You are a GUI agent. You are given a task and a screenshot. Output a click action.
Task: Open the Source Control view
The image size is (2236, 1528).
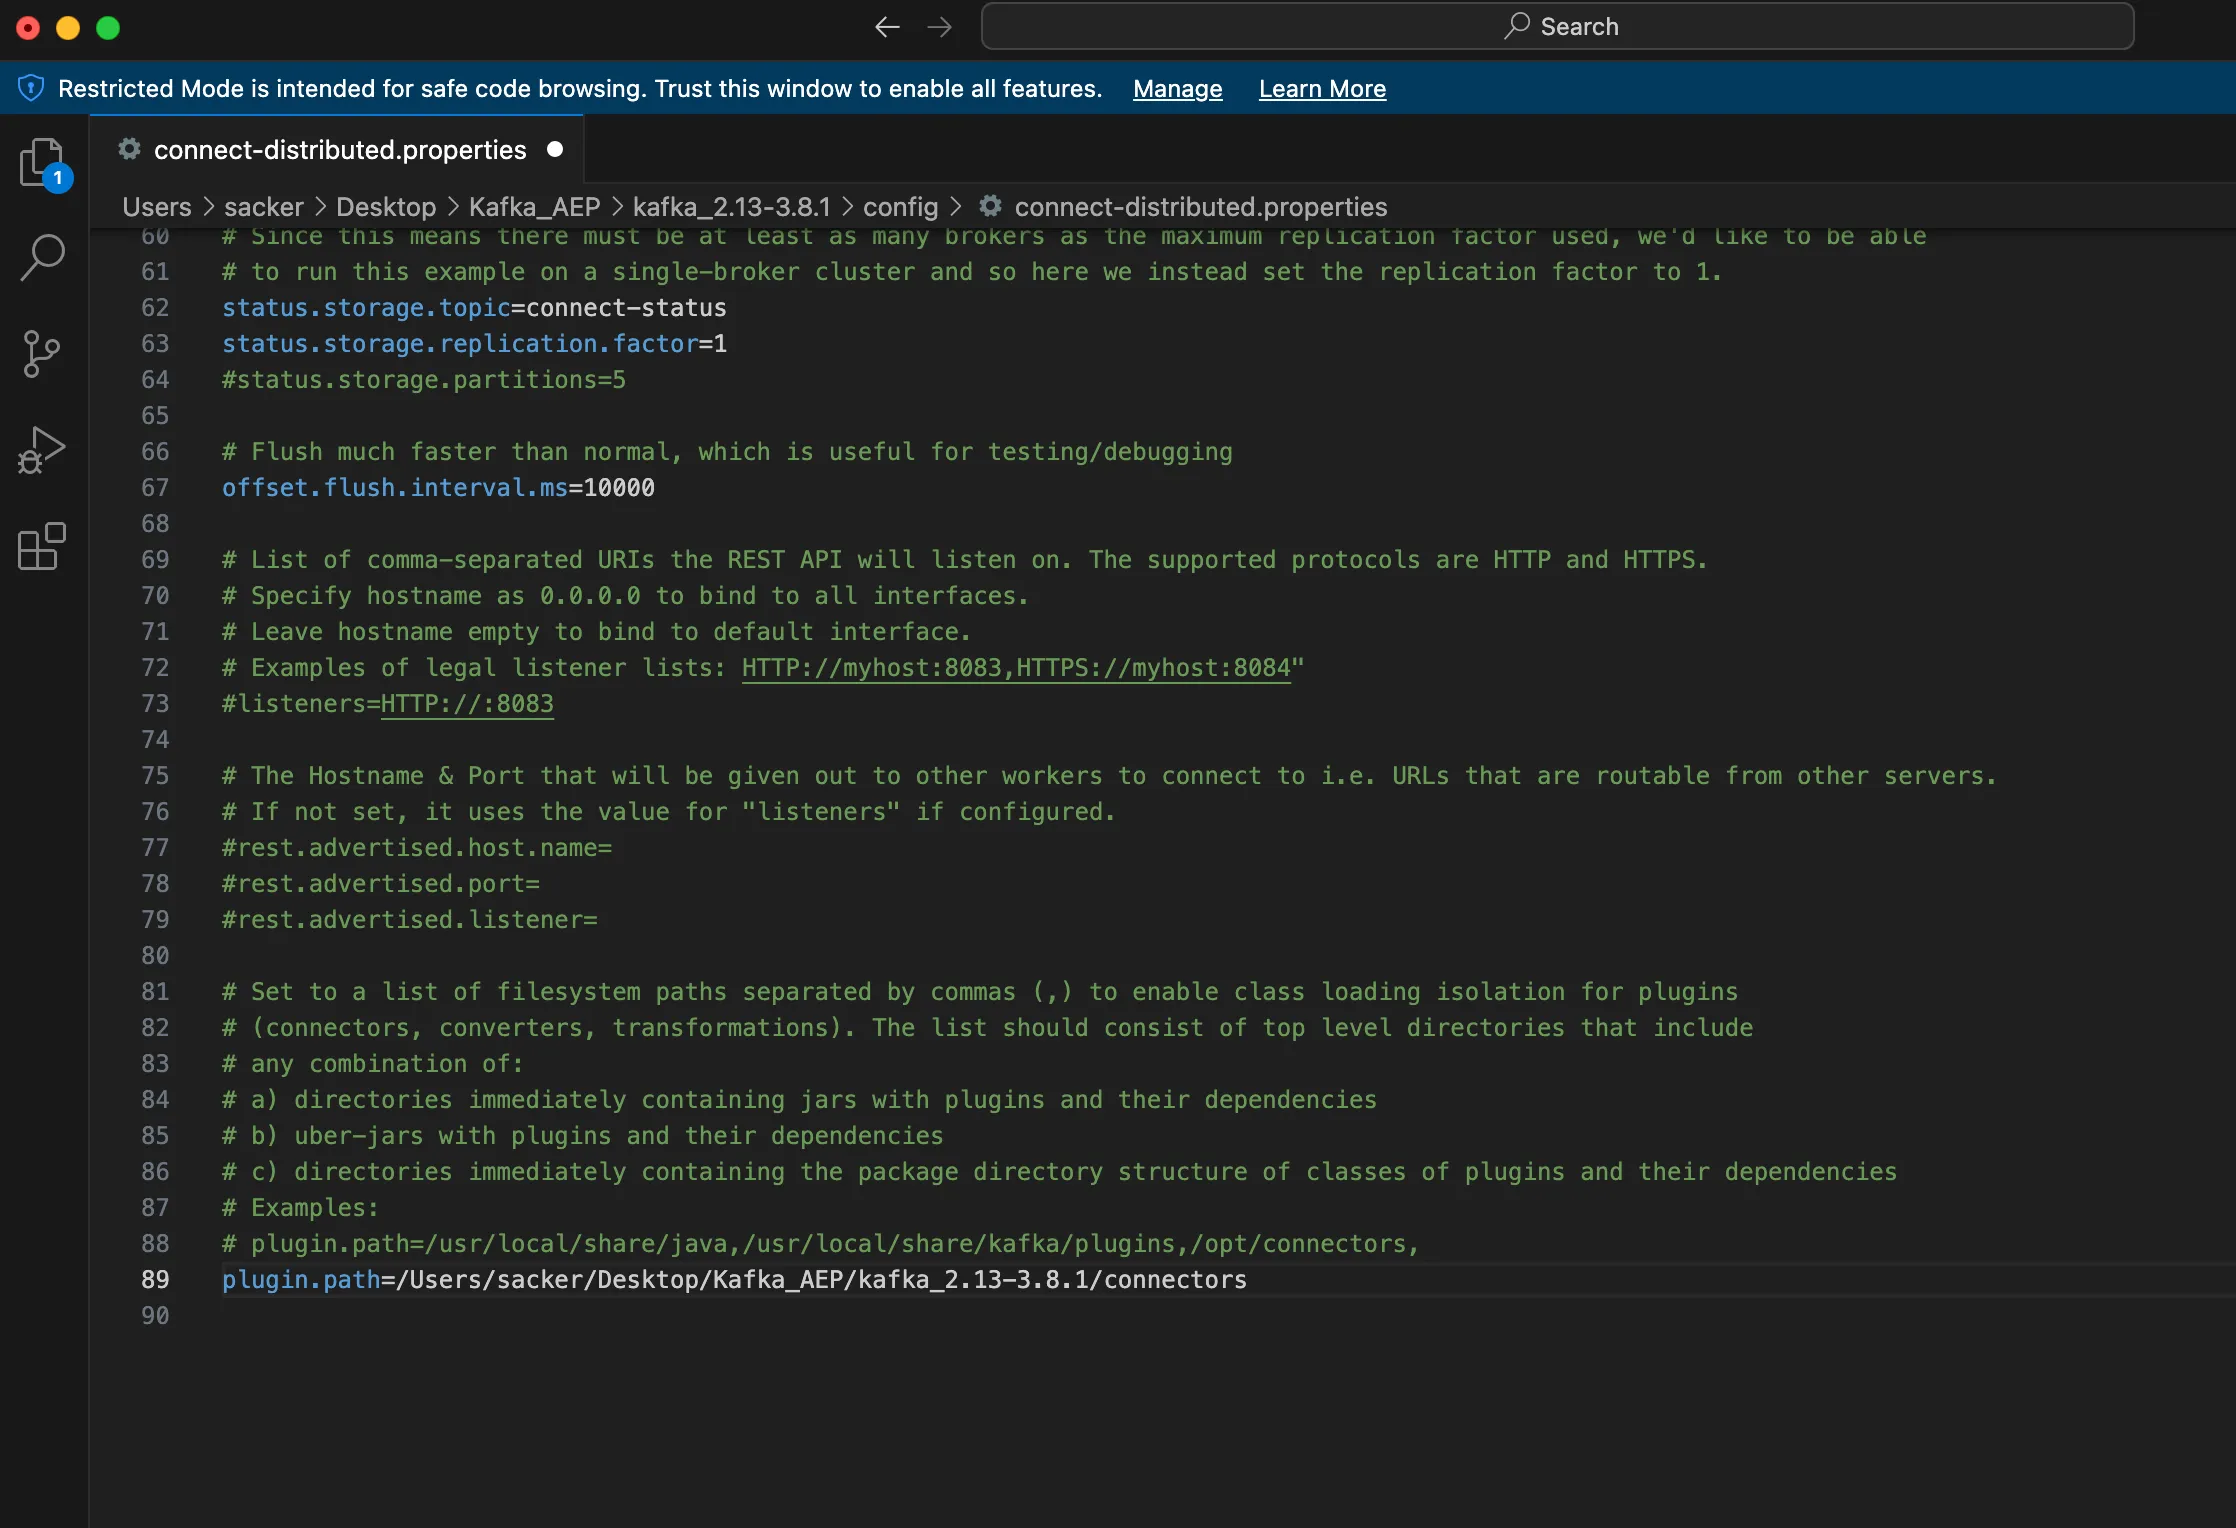pyautogui.click(x=41, y=354)
